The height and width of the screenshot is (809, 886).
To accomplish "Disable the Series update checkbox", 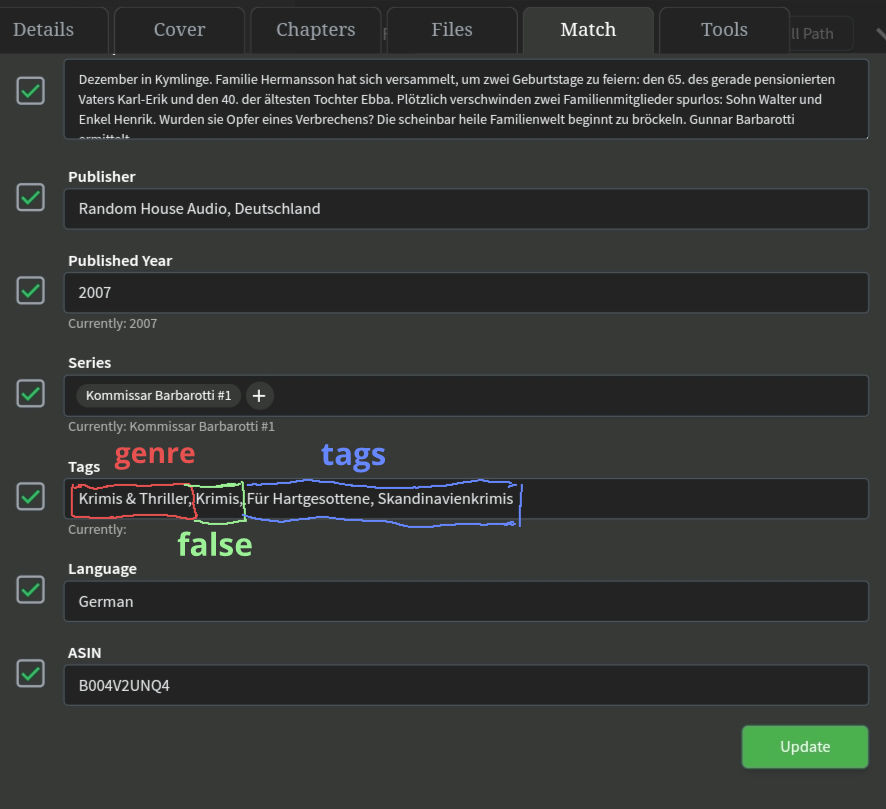I will (x=30, y=393).
